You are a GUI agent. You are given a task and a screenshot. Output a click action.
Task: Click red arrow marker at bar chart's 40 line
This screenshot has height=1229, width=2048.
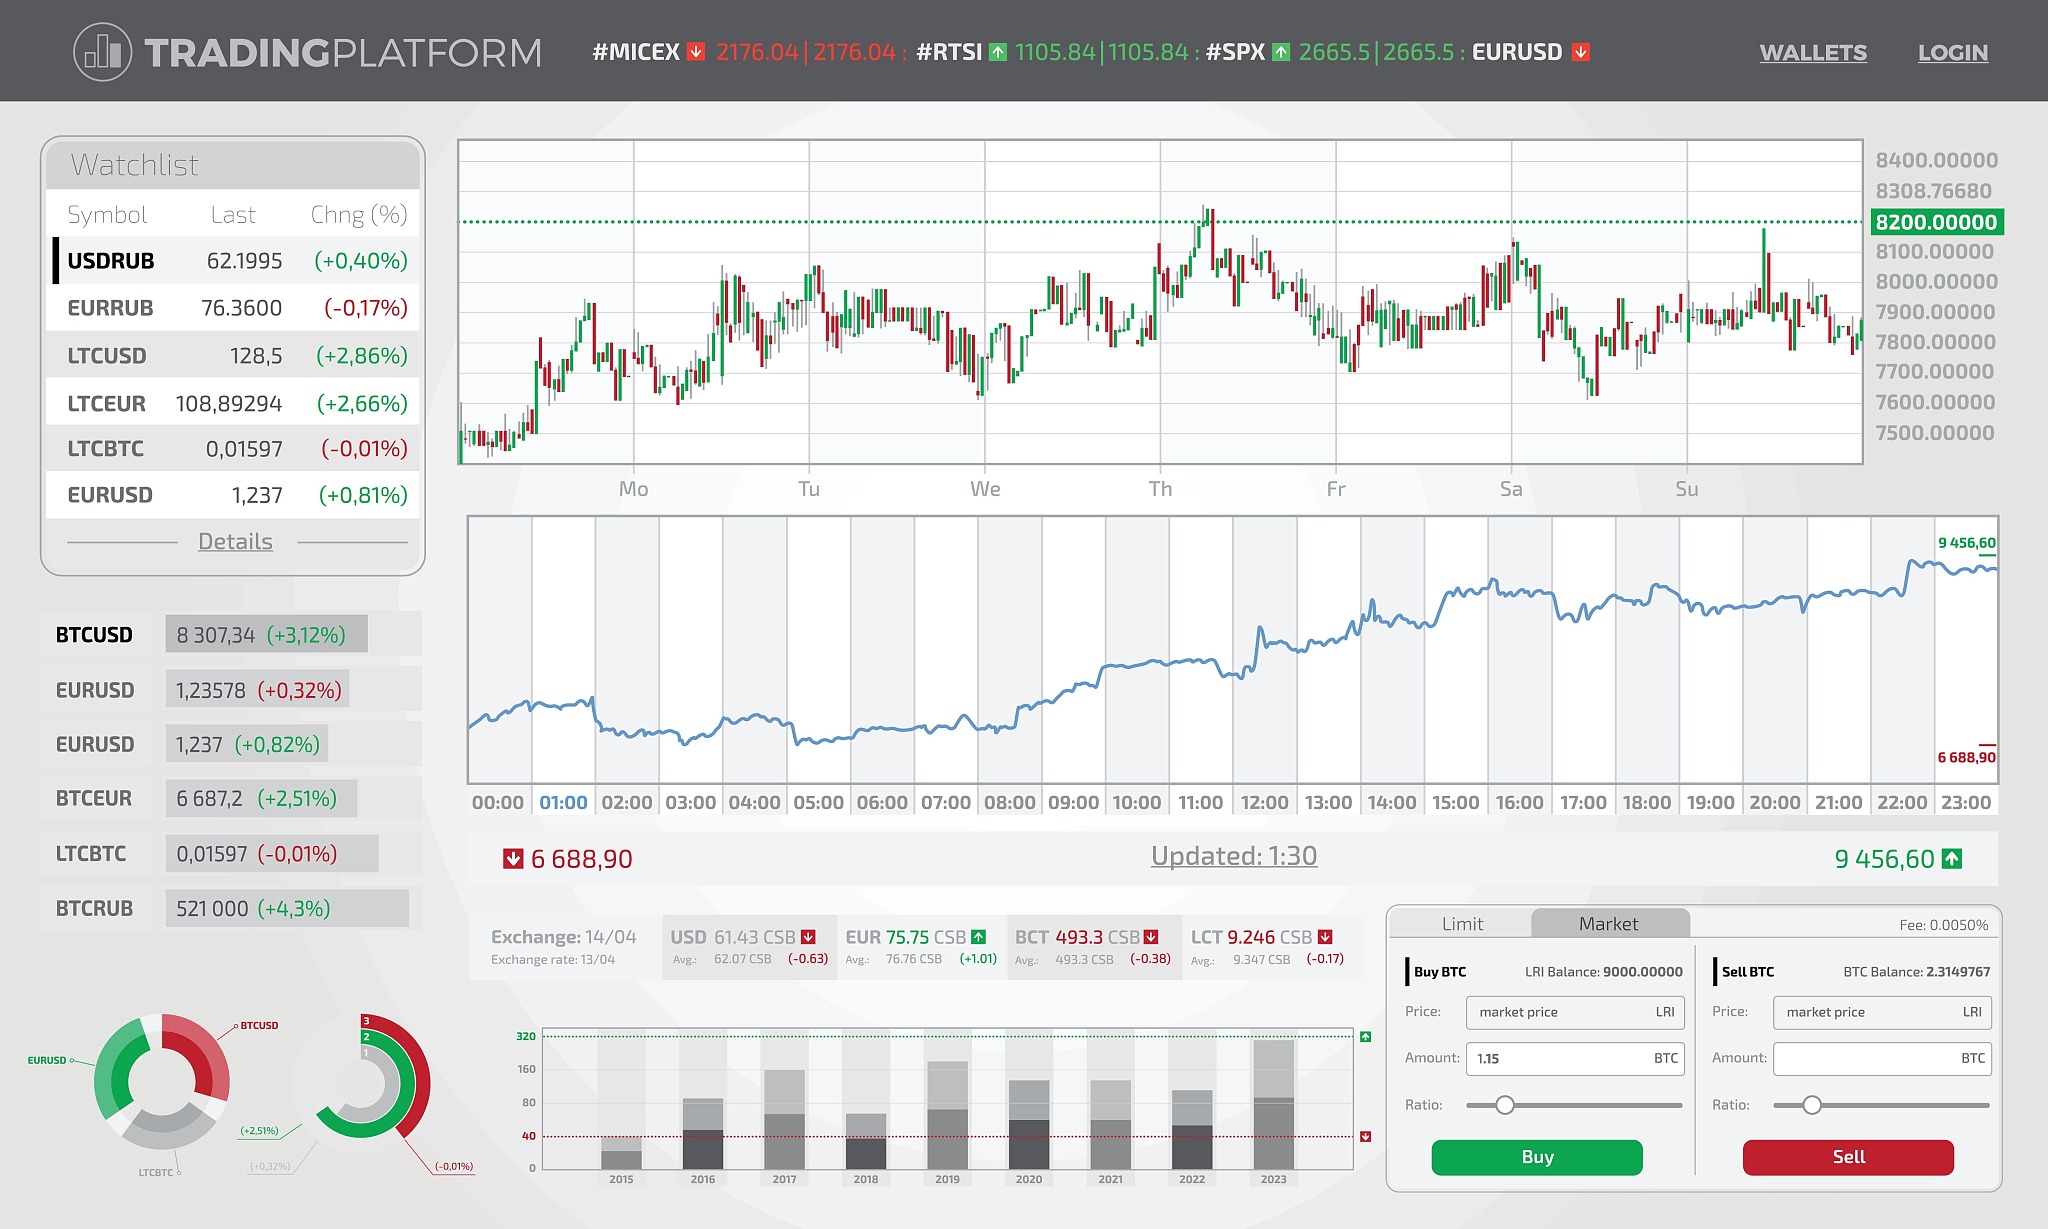(1365, 1137)
